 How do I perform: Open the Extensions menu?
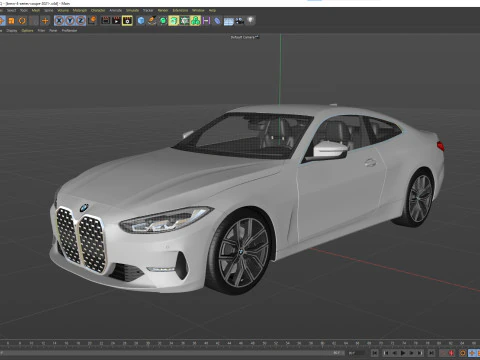180,10
